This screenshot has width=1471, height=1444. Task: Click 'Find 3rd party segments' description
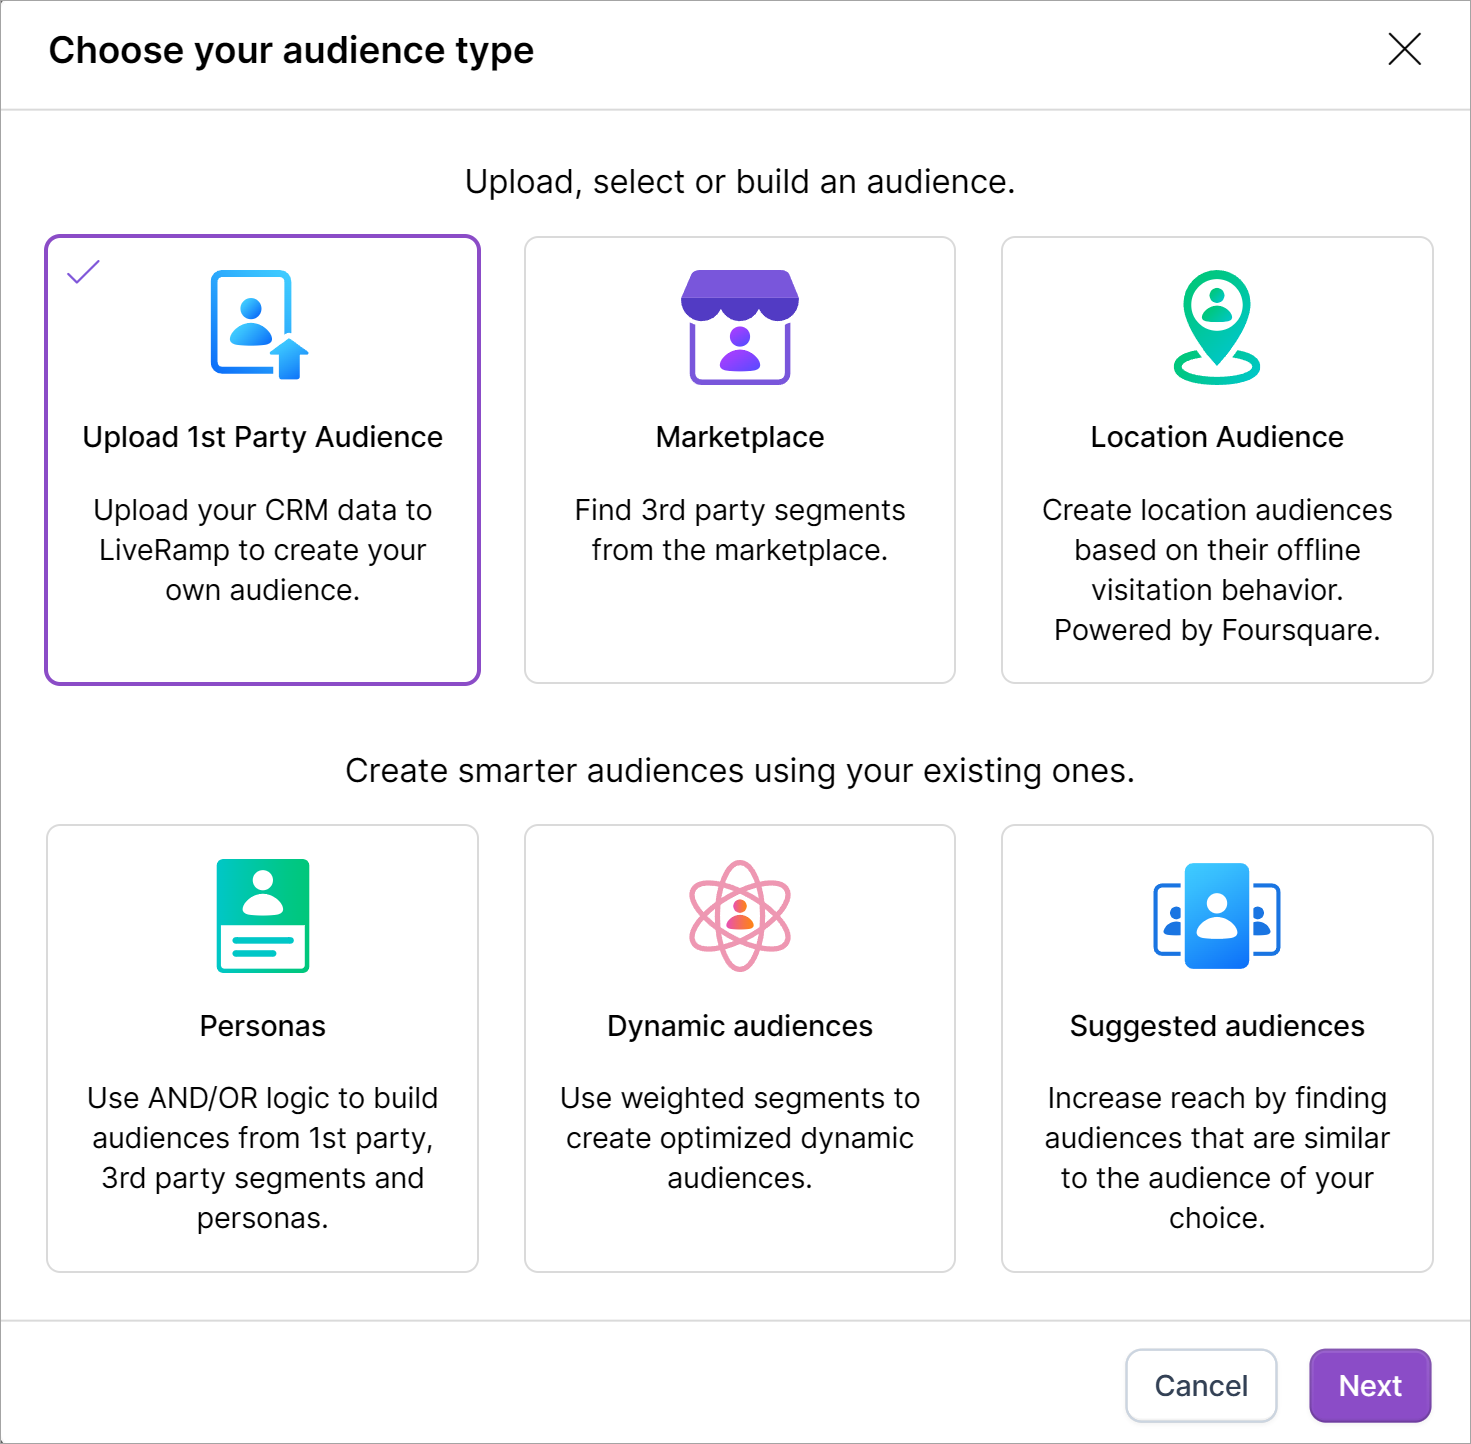[739, 530]
